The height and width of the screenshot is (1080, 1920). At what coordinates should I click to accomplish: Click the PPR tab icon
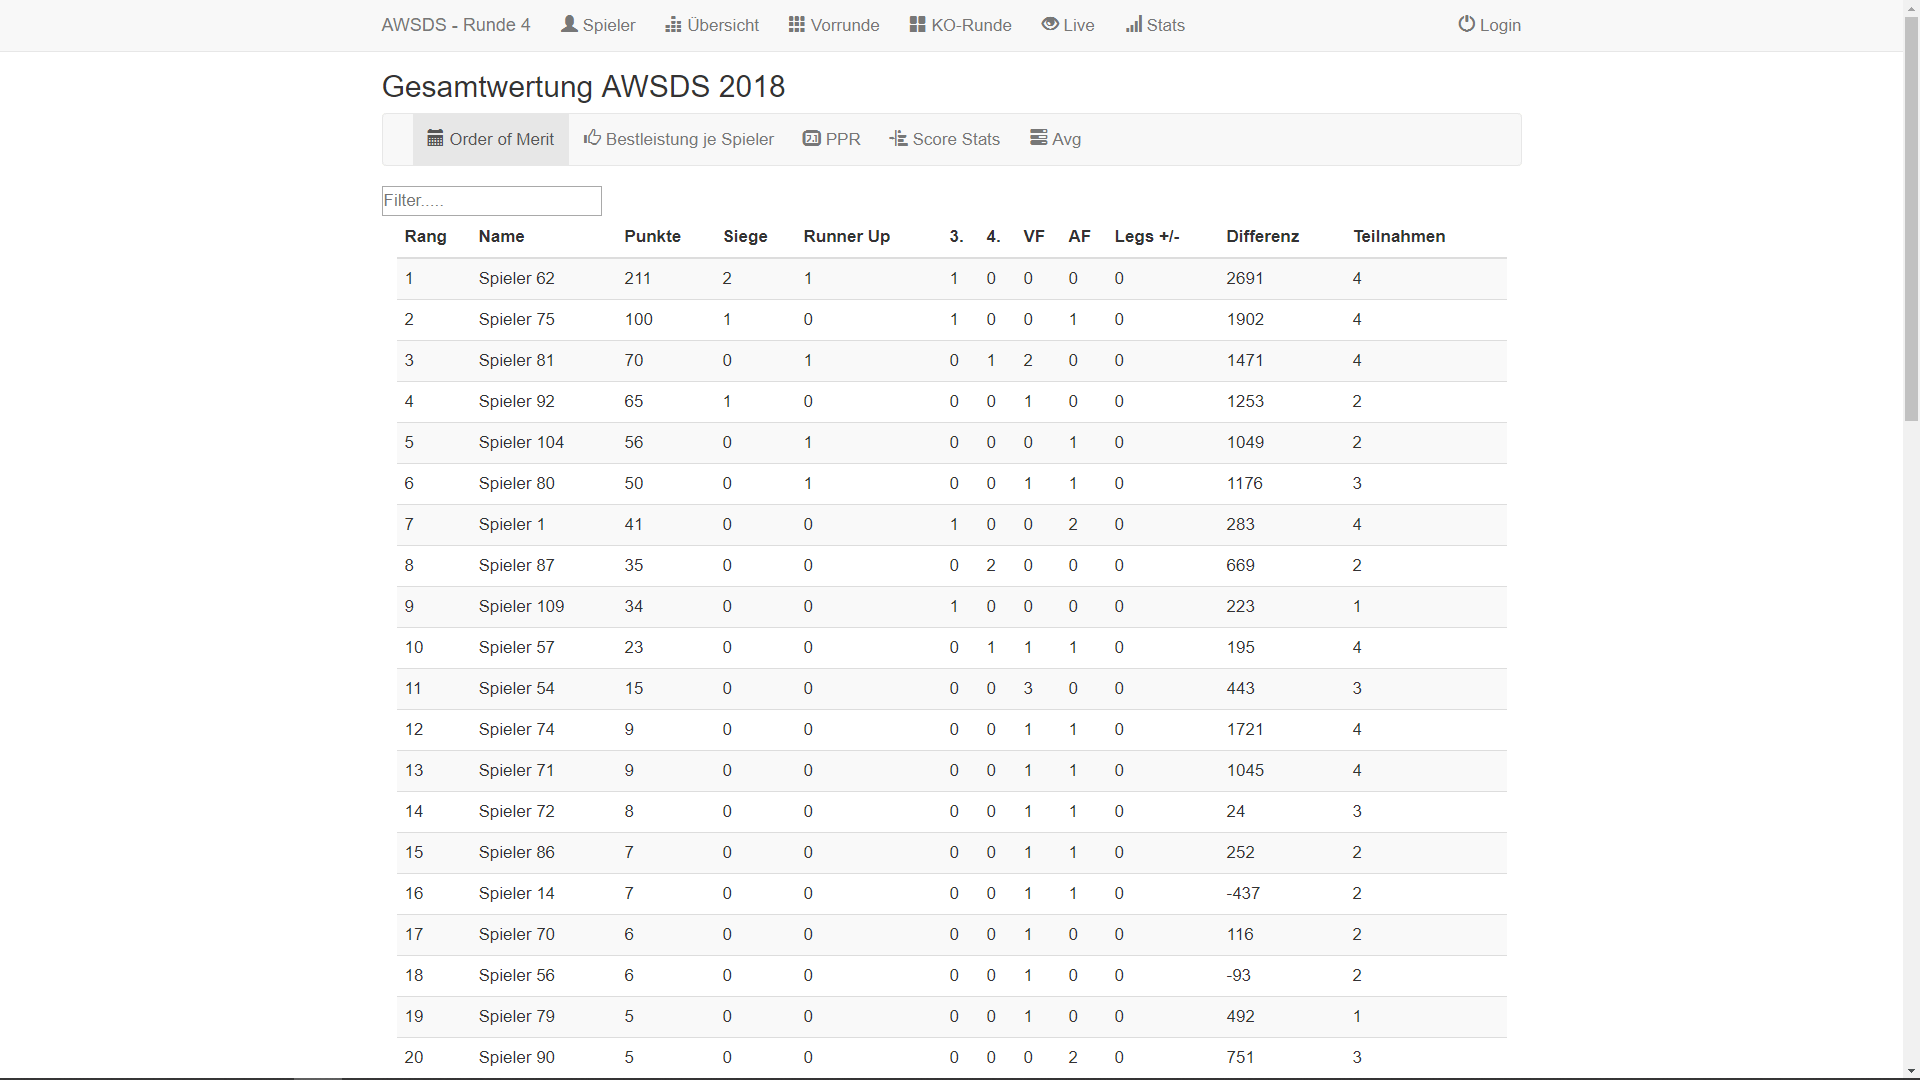pos(811,138)
